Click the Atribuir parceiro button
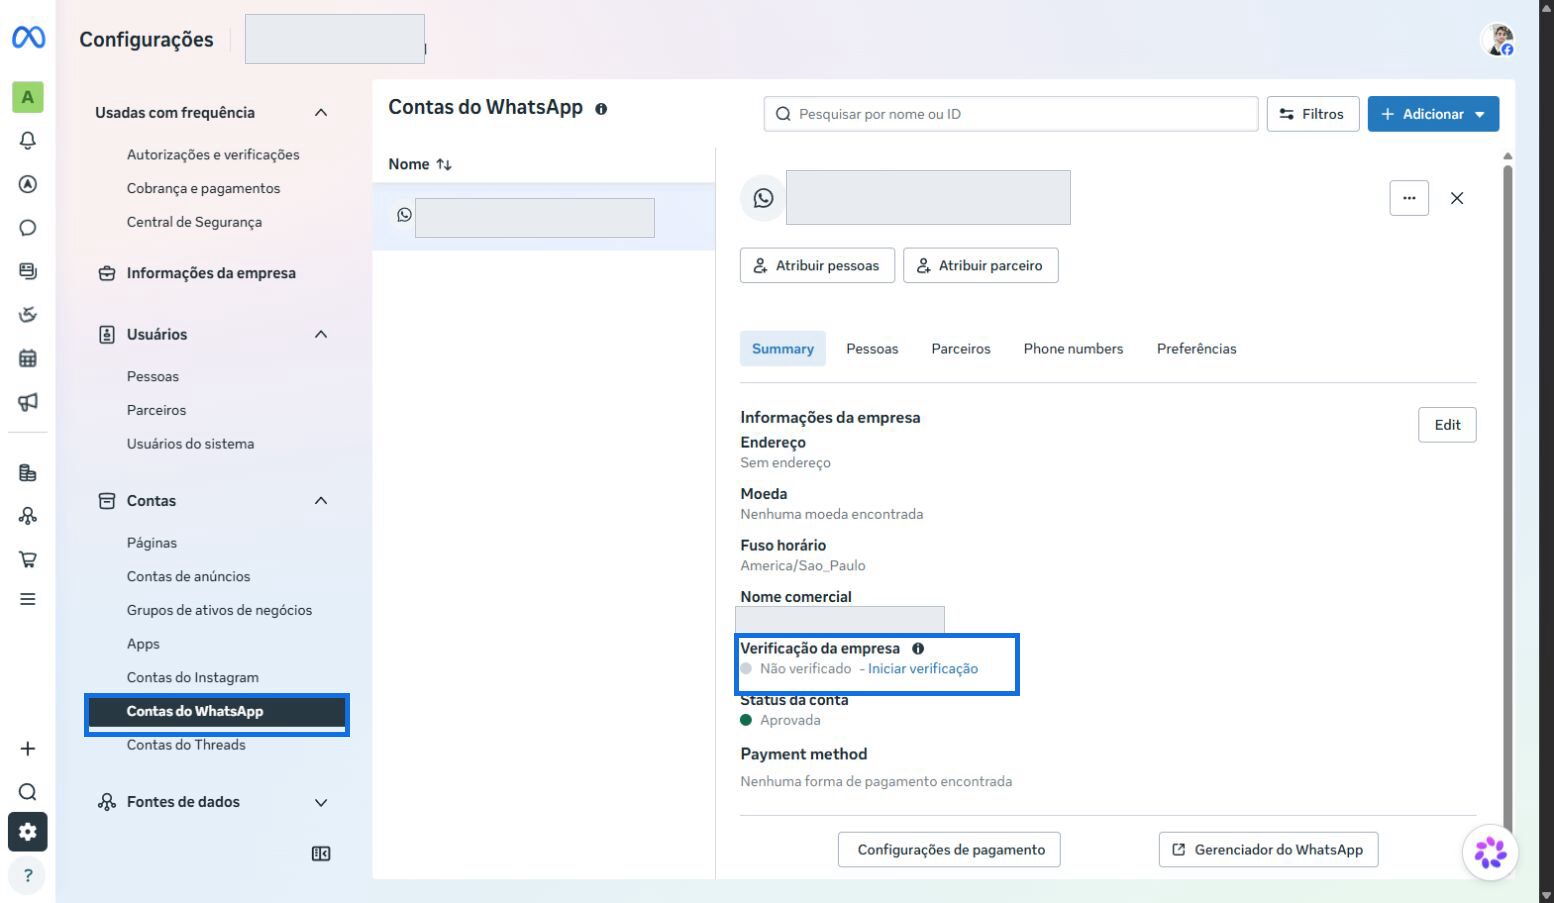 980,266
